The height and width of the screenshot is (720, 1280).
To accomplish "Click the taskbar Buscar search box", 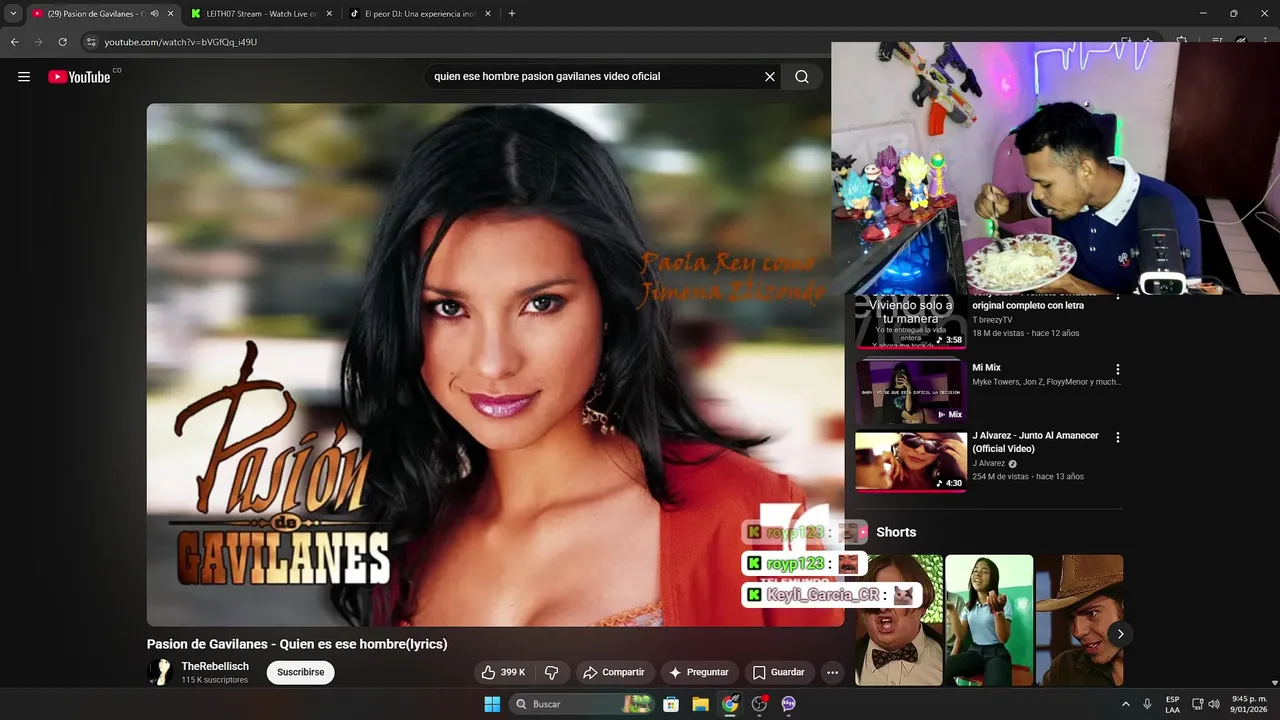I will tap(582, 704).
